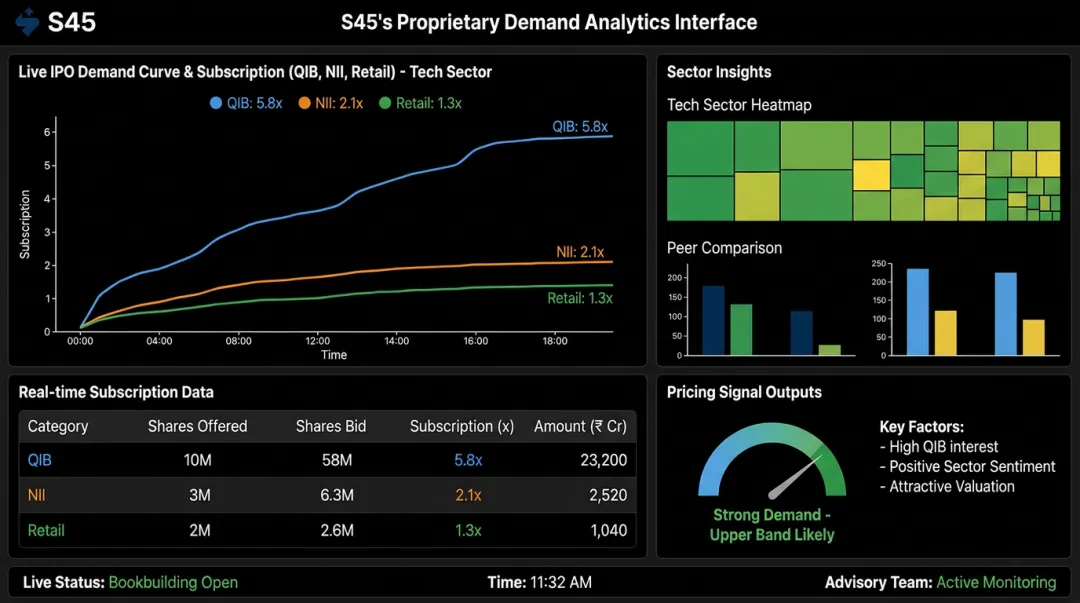
Task: Click the Peer Comparison heading
Action: [724, 248]
